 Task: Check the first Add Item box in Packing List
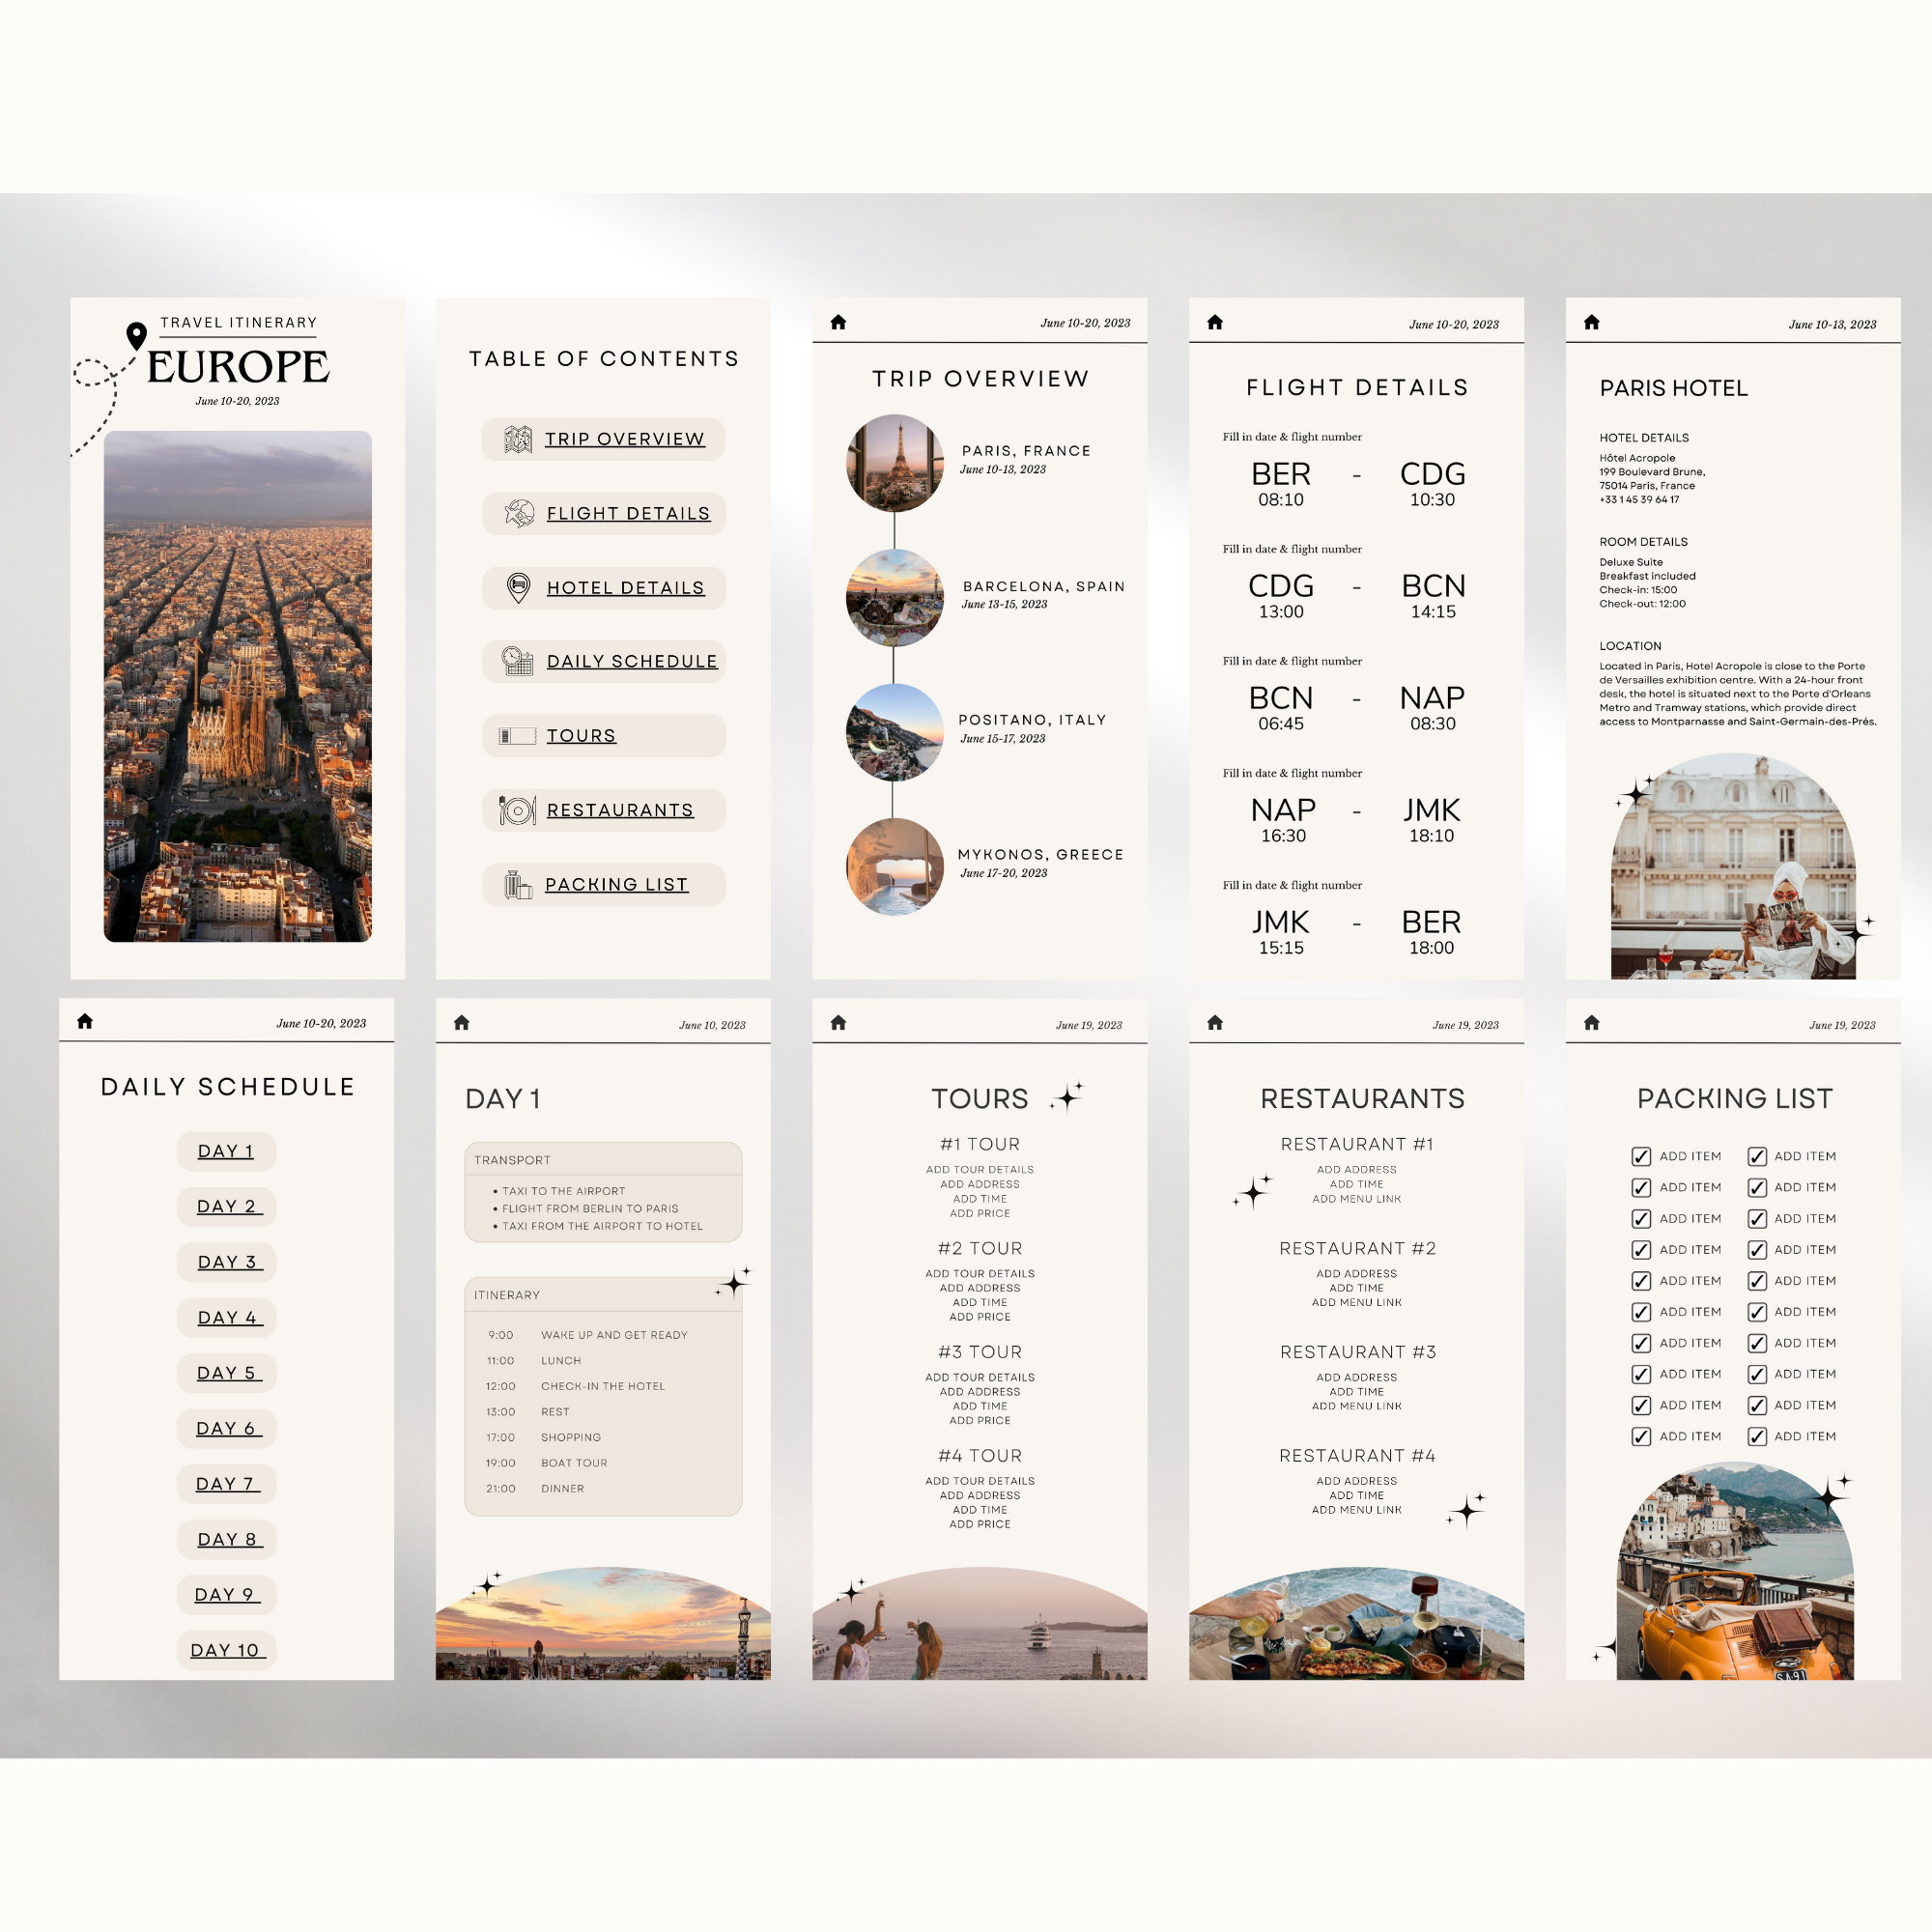point(1641,1156)
